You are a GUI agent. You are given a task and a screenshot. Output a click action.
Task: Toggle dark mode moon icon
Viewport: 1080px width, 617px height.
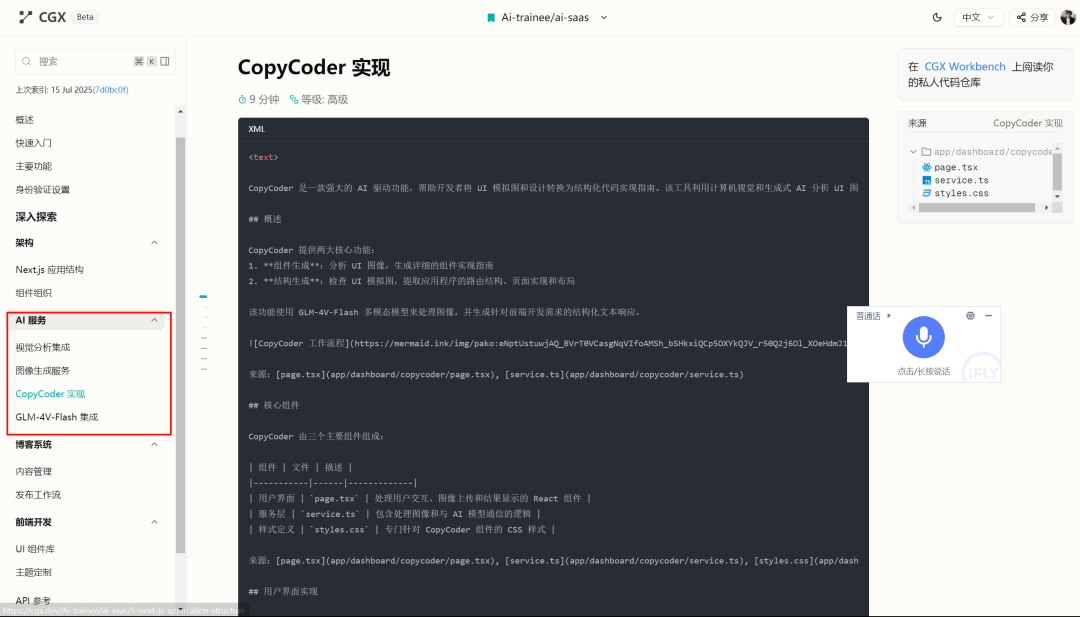(x=937, y=17)
